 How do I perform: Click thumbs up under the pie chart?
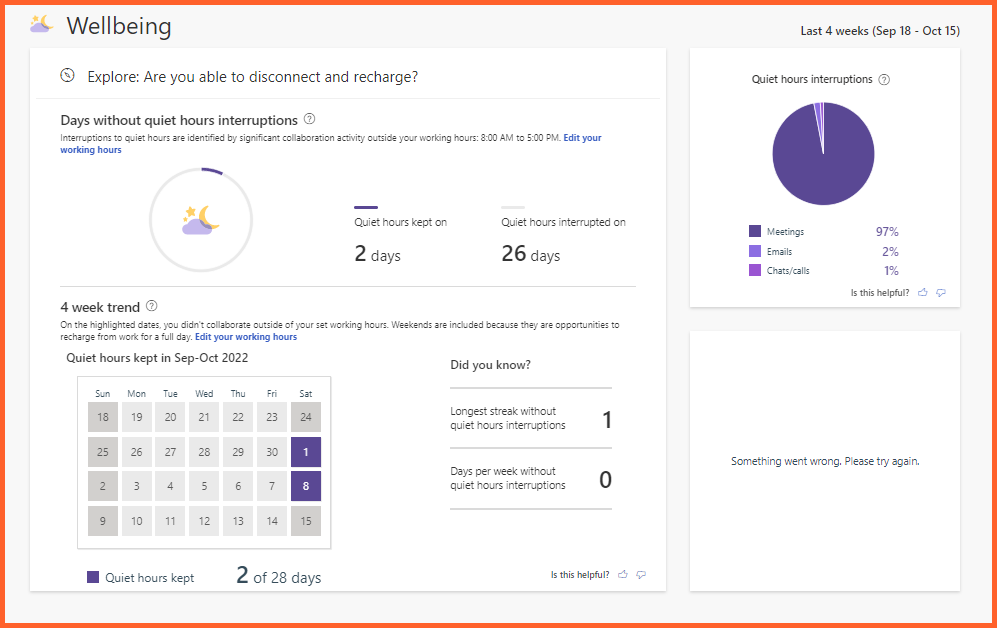923,293
